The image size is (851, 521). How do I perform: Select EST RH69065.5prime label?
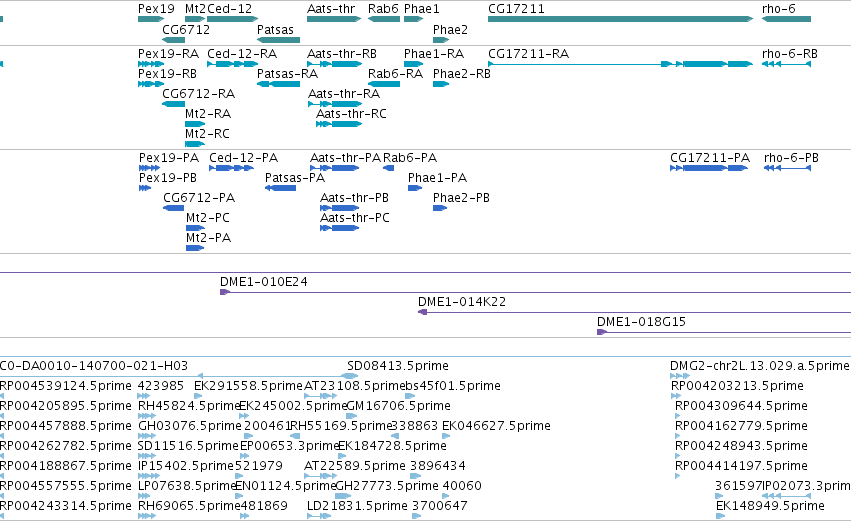coord(189,506)
